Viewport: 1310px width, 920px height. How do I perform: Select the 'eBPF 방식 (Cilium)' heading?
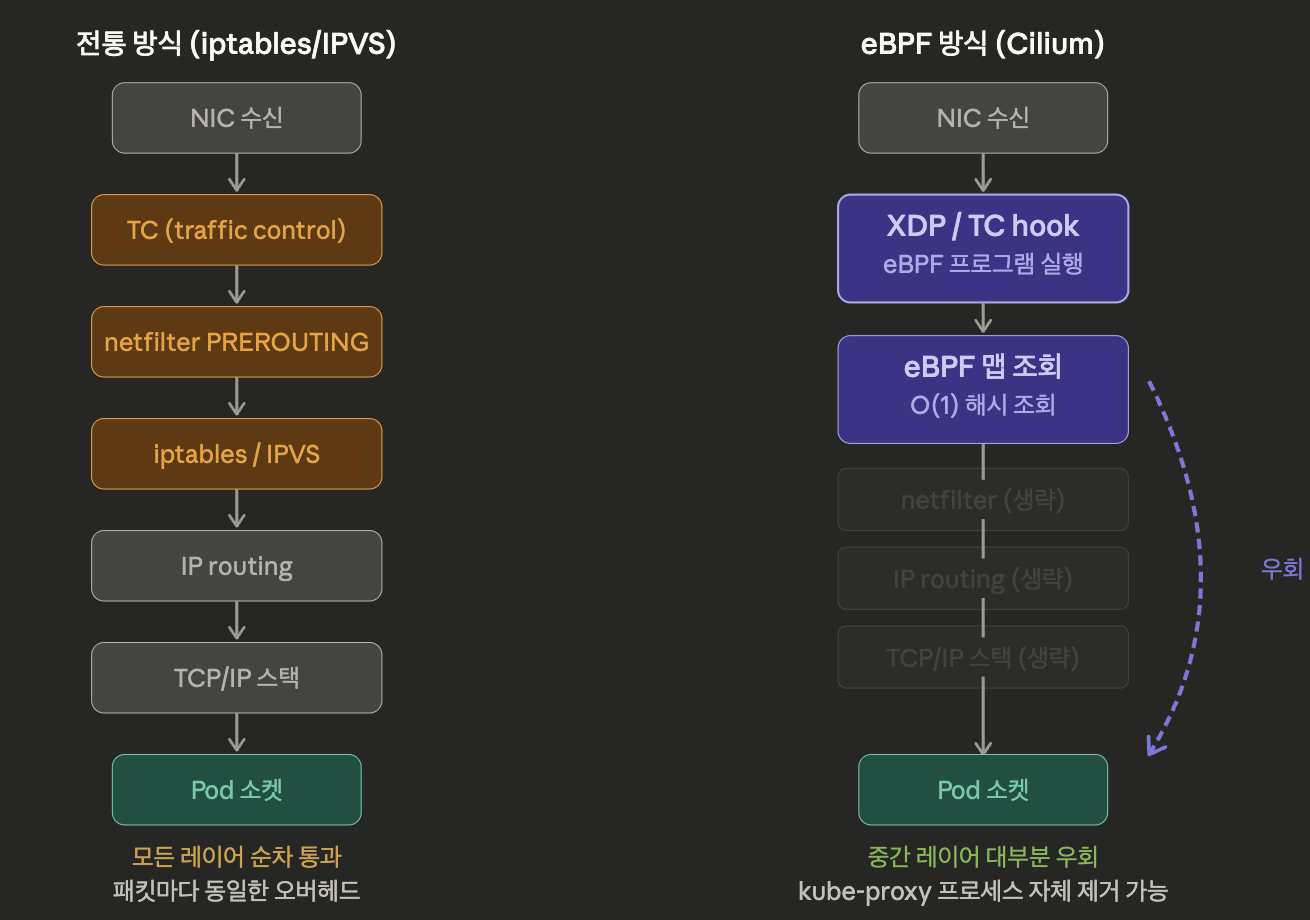tap(982, 44)
